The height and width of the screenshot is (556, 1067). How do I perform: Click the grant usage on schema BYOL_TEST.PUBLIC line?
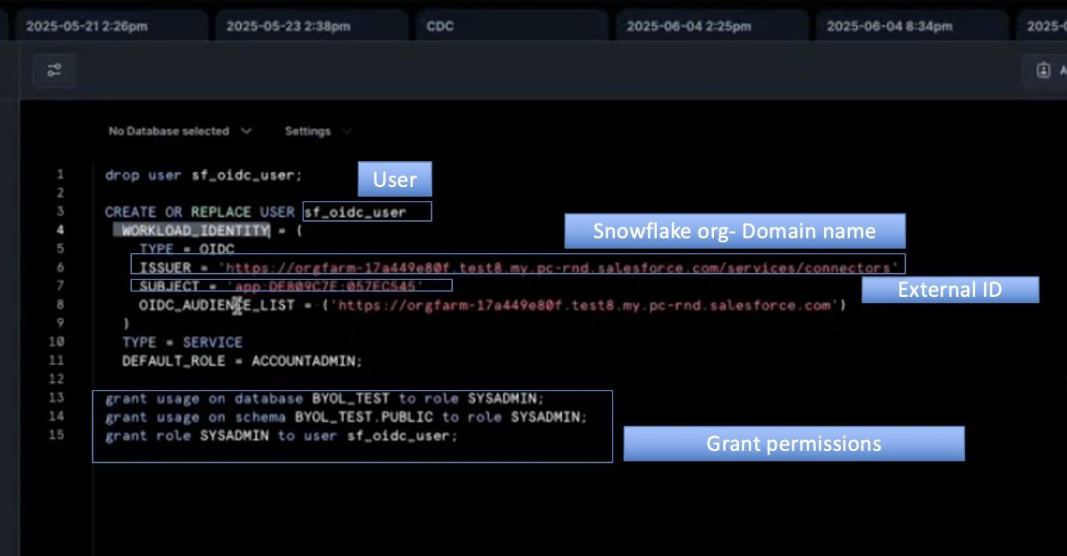pyautogui.click(x=345, y=416)
